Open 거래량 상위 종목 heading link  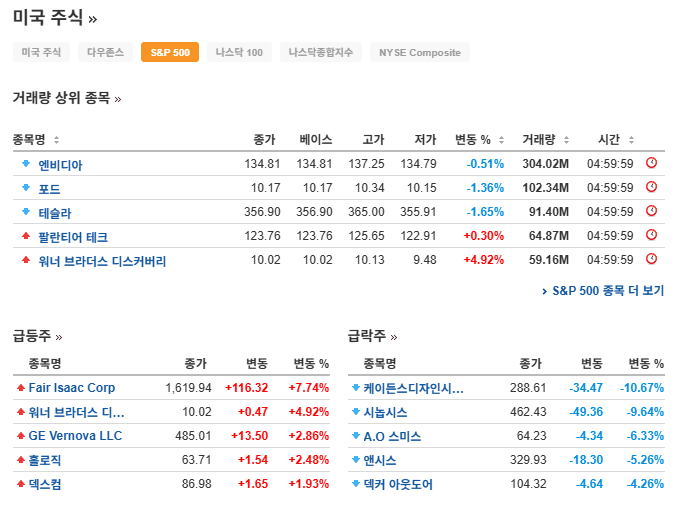click(x=67, y=98)
